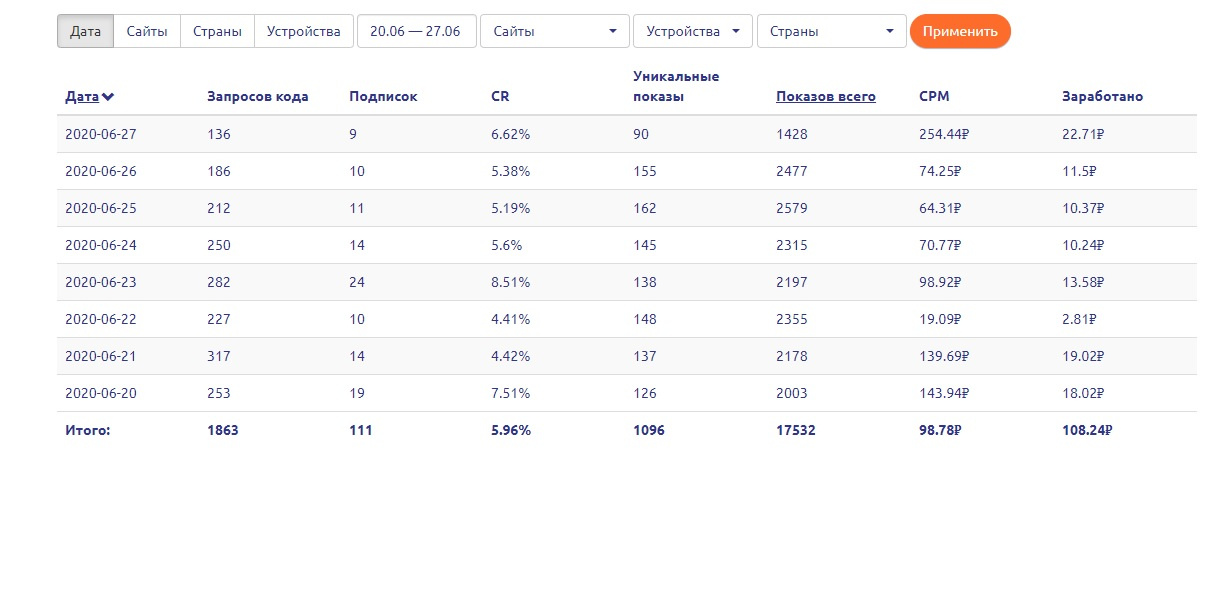Image resolution: width=1222 pixels, height=602 pixels.
Task: Expand the Сайты filter dropdown
Action: (x=554, y=31)
